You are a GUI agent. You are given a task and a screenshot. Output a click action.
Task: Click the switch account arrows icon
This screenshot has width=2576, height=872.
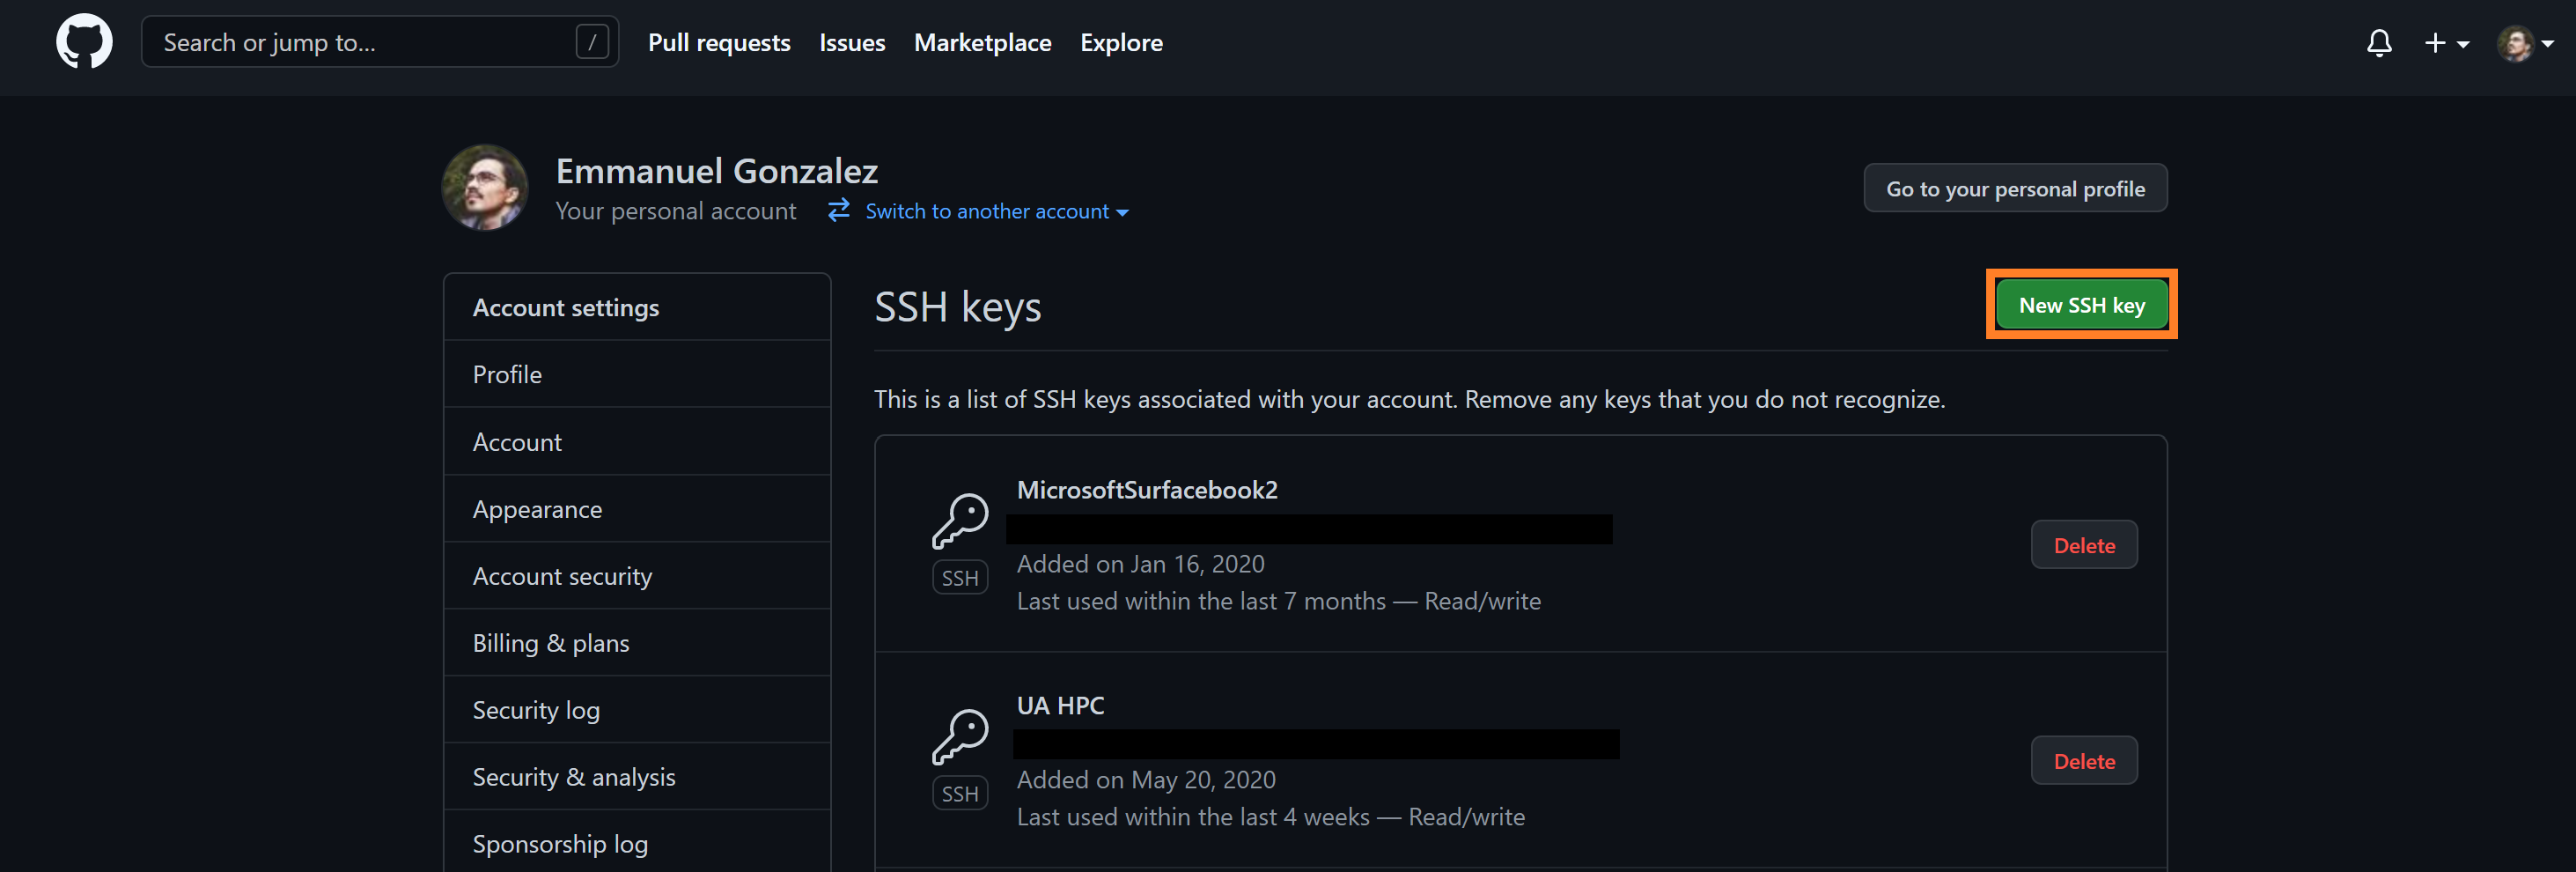tap(838, 210)
